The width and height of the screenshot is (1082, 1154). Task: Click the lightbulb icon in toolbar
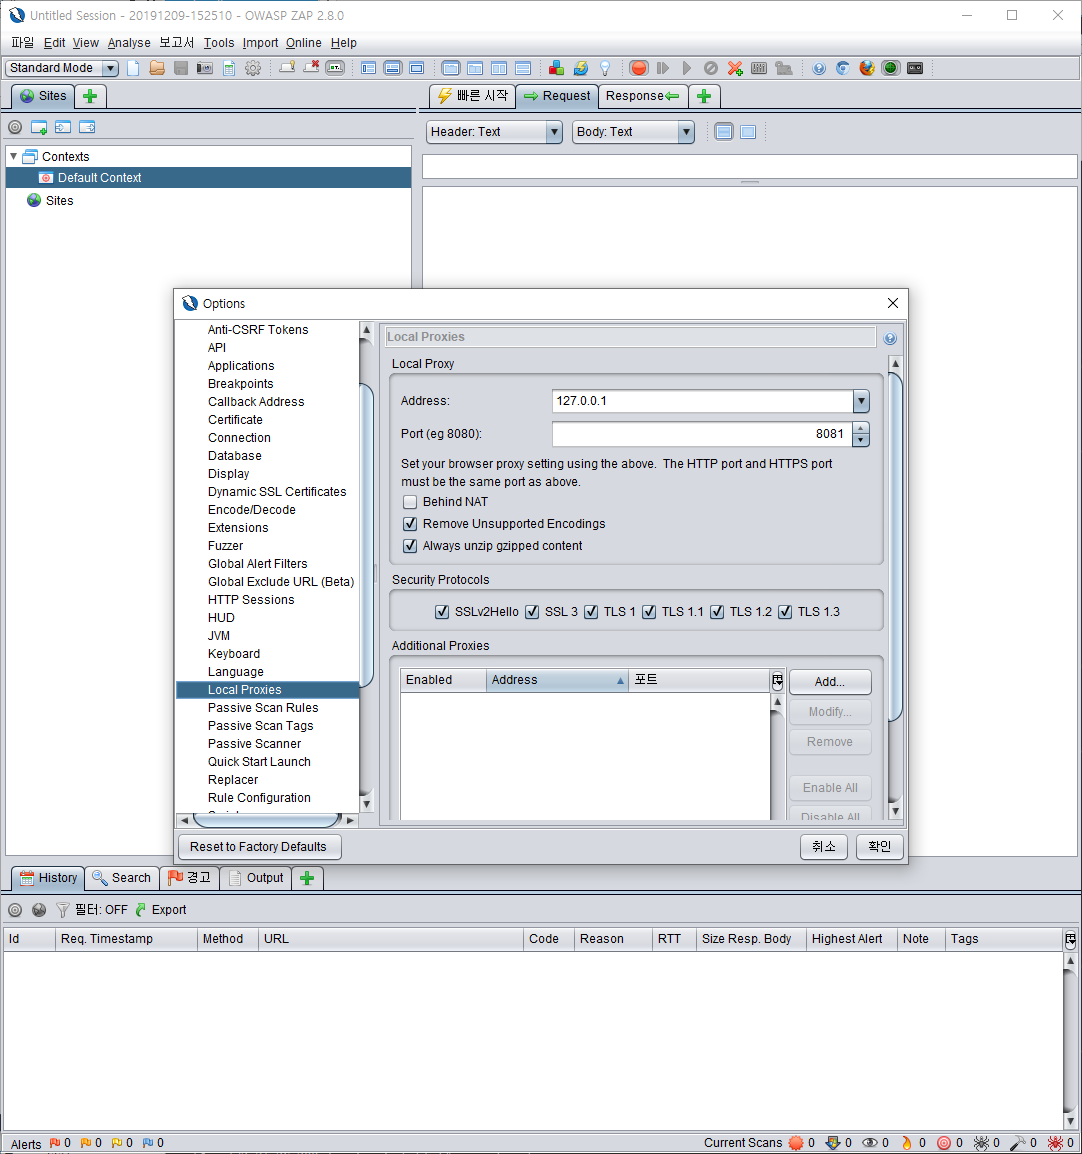605,68
